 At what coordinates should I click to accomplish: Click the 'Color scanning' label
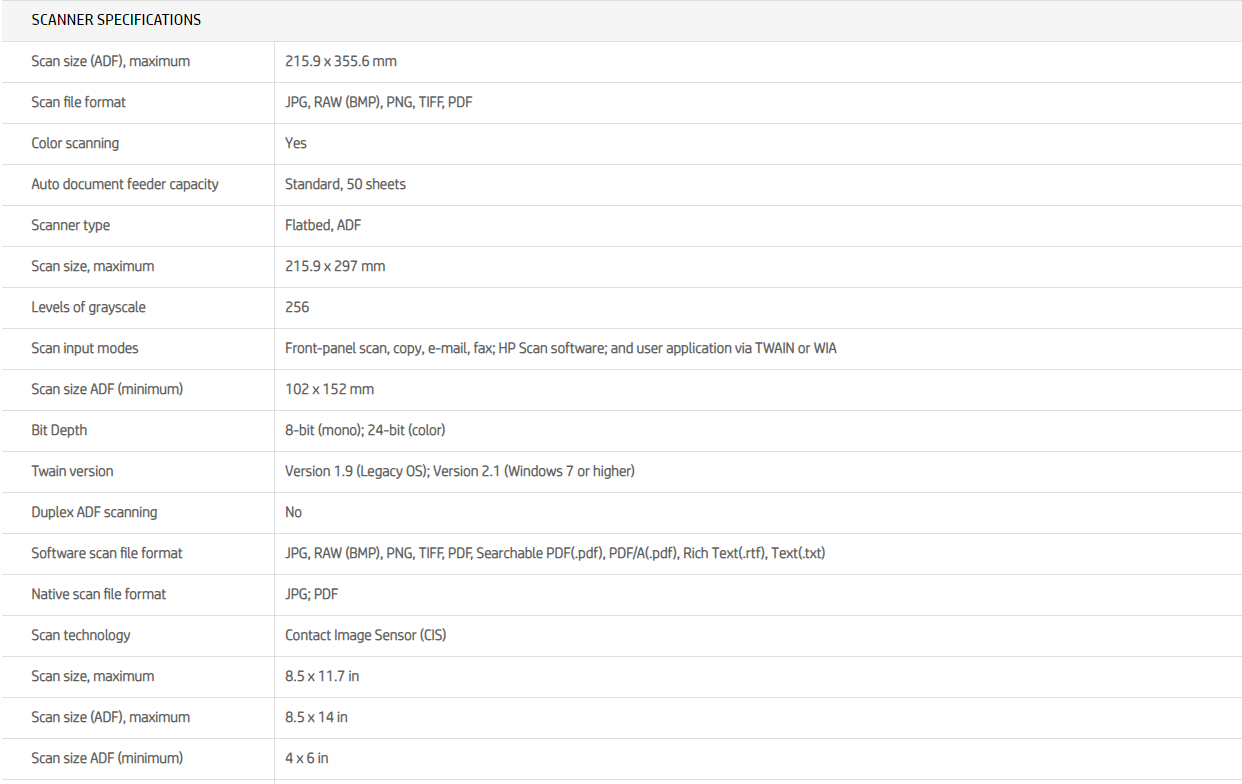(75, 143)
